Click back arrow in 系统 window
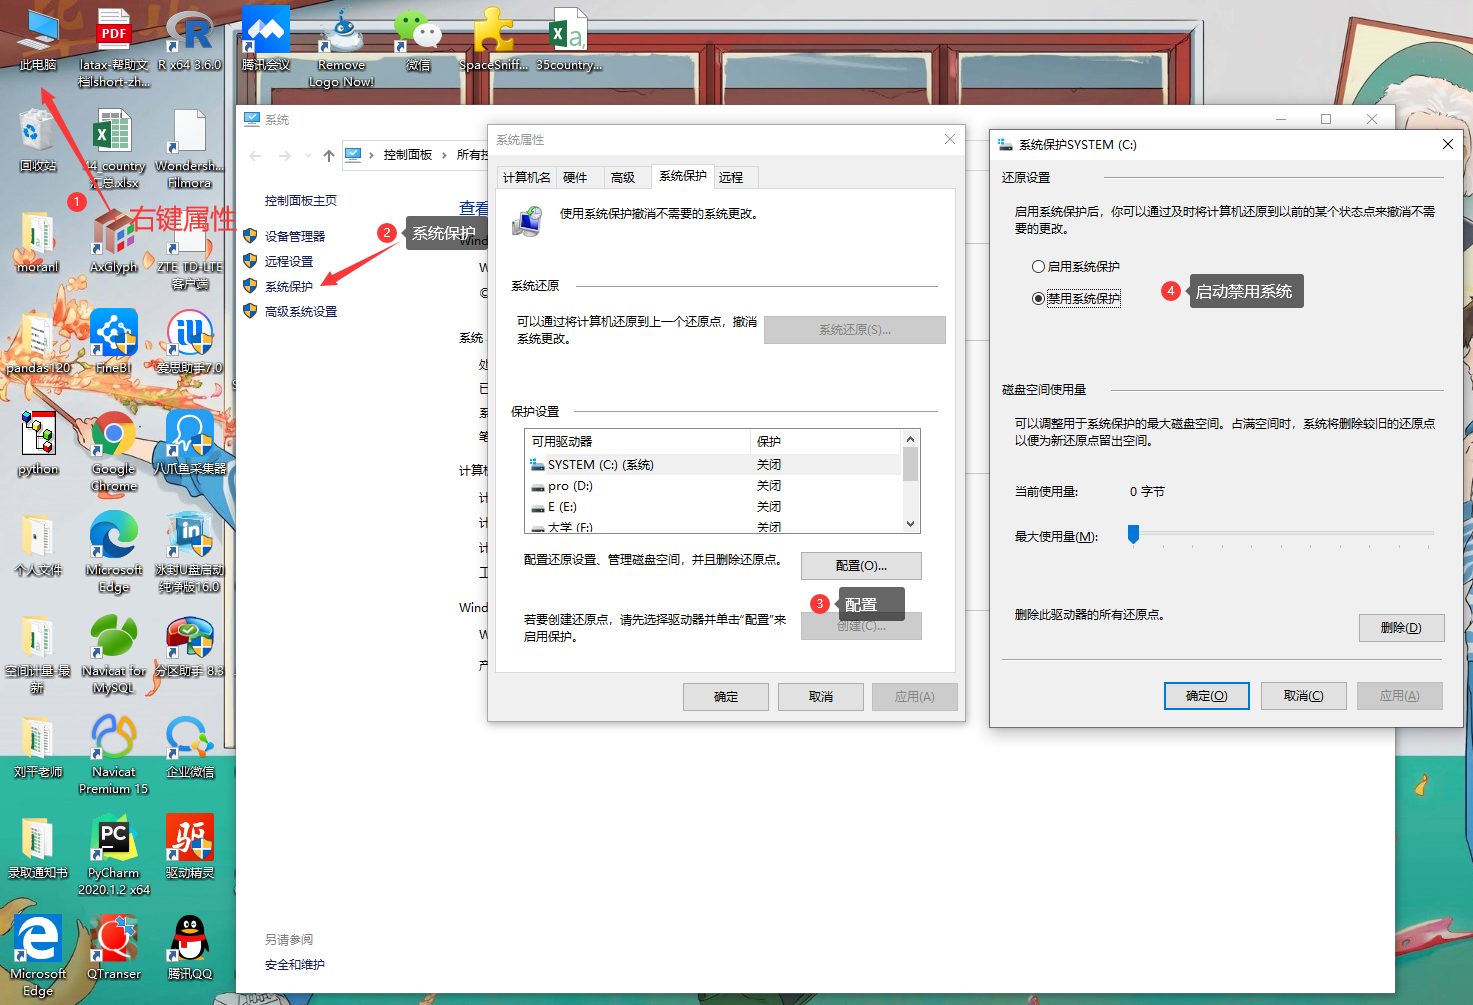This screenshot has height=1005, width=1473. click(x=255, y=155)
